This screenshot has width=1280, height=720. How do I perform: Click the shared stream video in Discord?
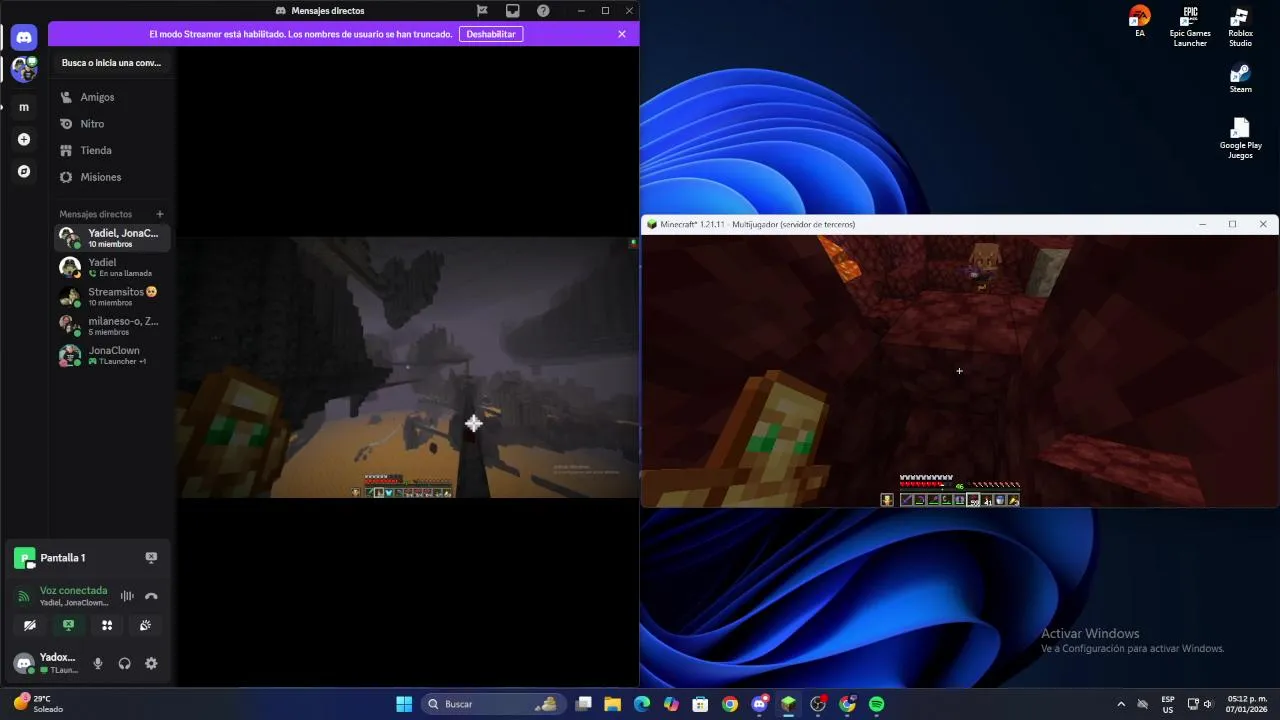pos(408,367)
